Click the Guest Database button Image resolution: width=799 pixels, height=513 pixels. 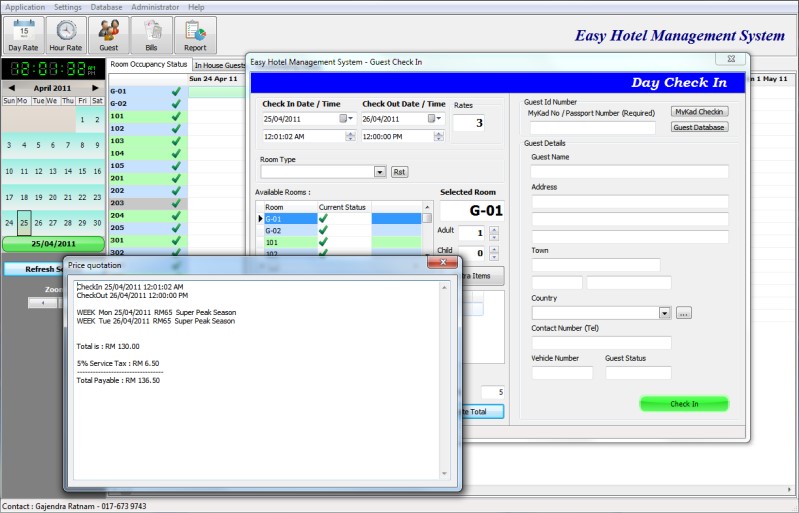click(699, 127)
